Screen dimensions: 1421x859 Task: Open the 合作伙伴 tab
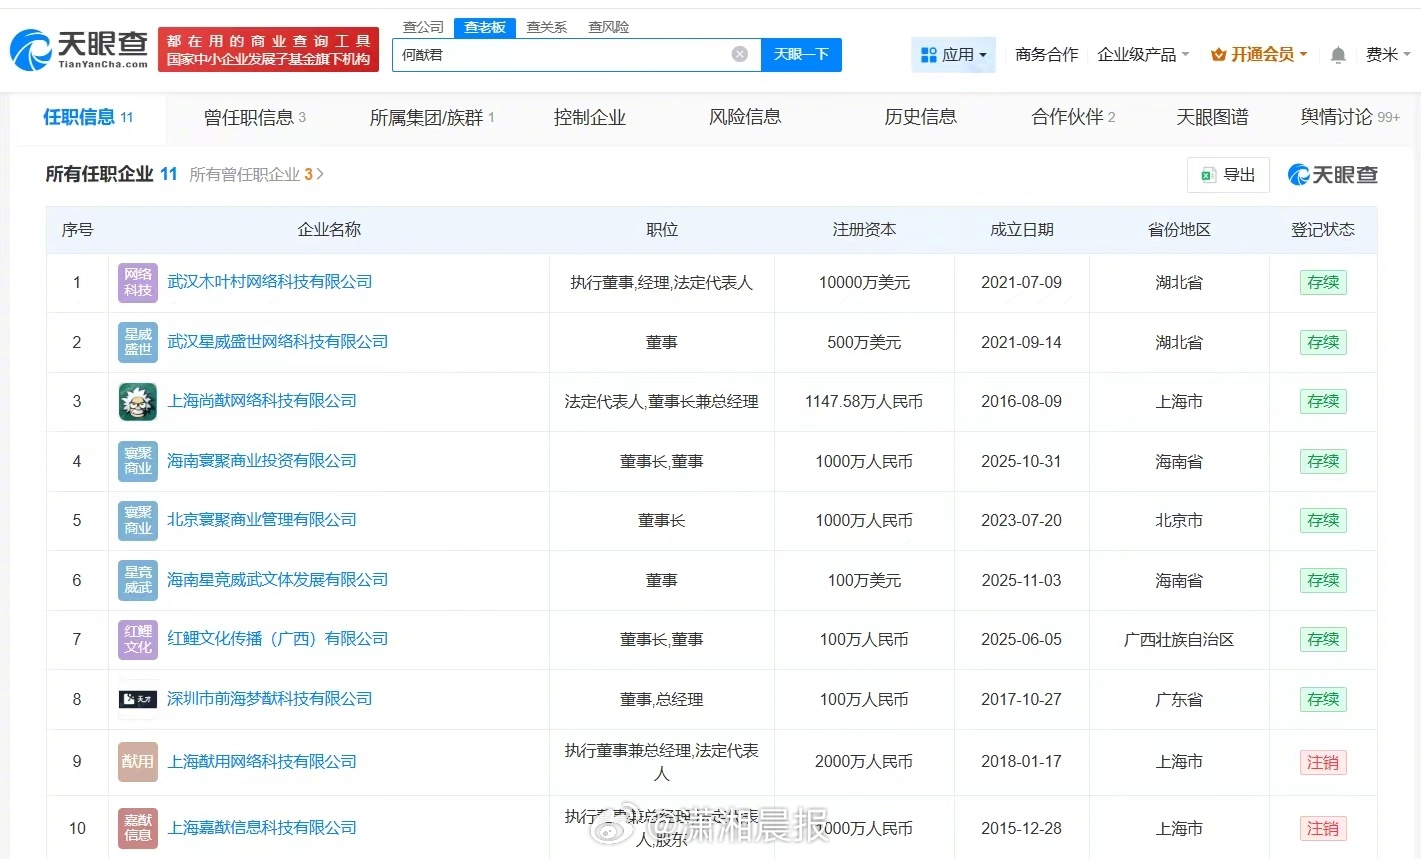pos(1073,117)
